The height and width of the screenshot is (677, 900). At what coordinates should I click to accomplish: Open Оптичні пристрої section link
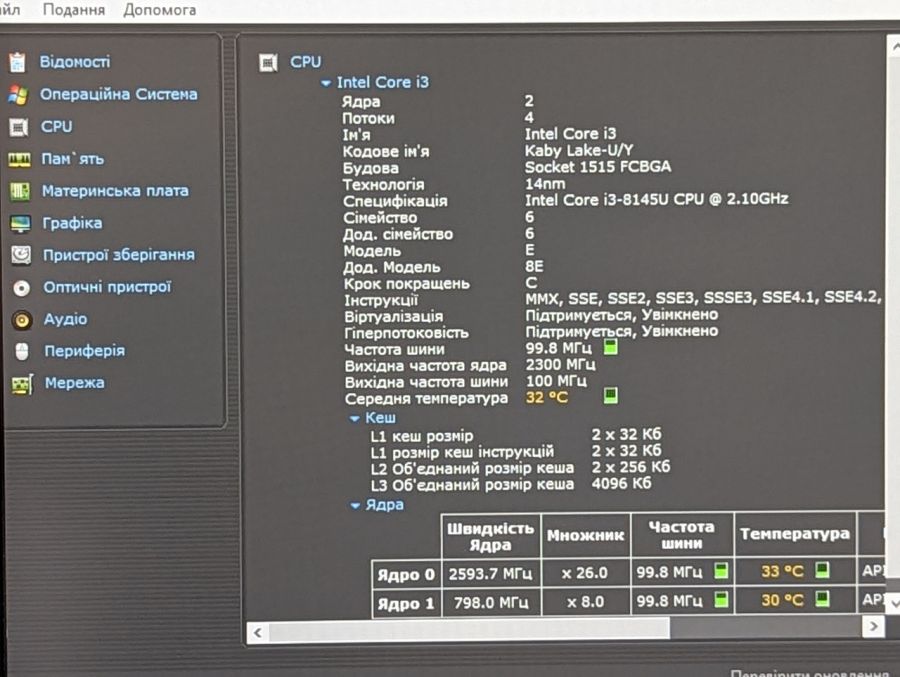coord(107,287)
